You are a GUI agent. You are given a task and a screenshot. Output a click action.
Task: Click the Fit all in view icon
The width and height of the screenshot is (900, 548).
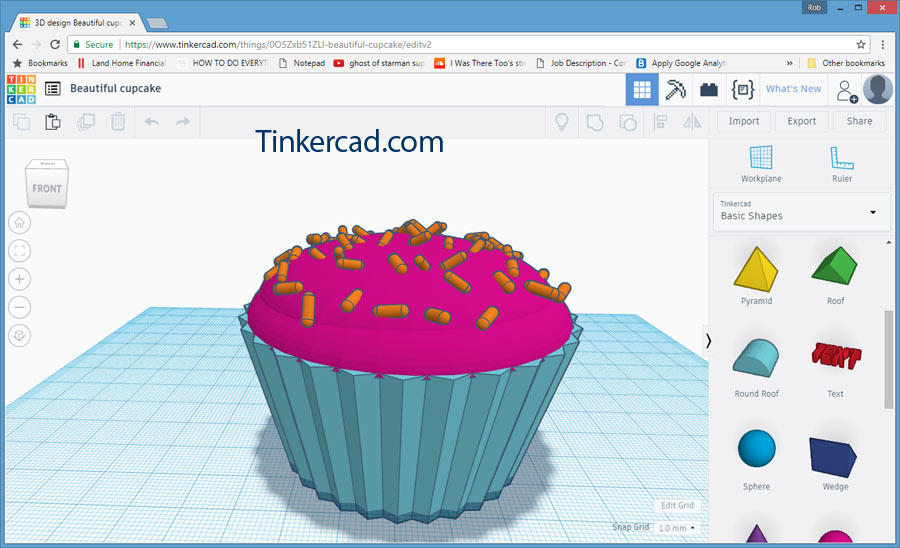pyautogui.click(x=21, y=250)
